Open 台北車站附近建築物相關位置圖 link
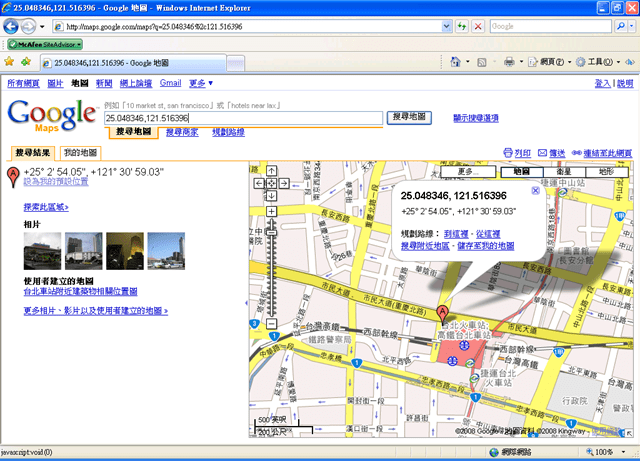Image resolution: width=640 pixels, height=461 pixels. [80, 292]
